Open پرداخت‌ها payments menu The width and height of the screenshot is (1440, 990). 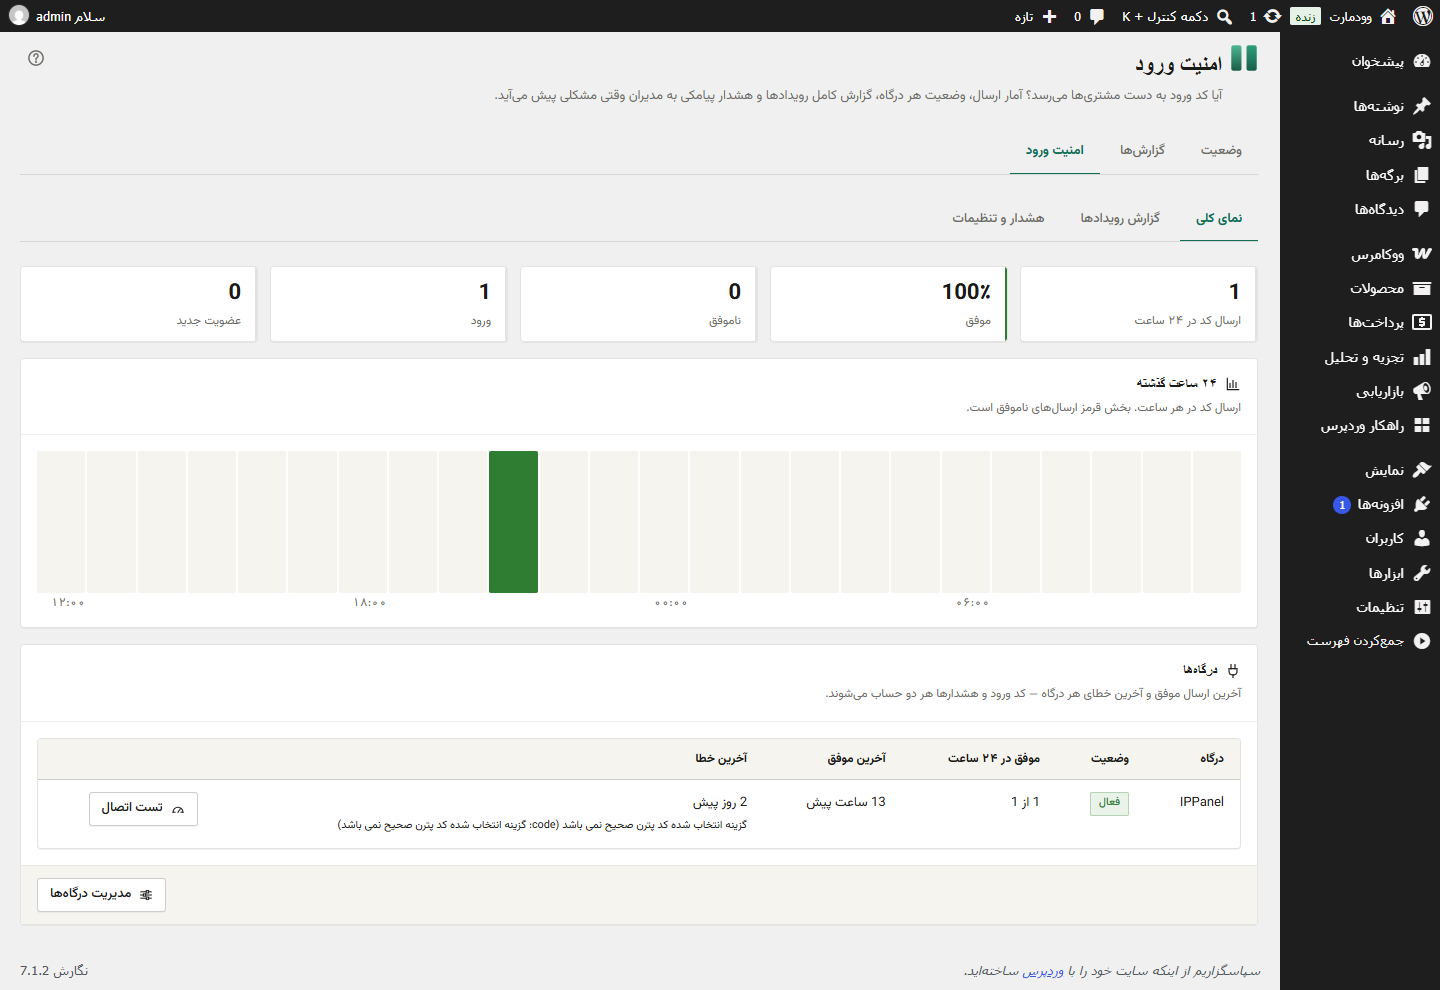pos(1360,322)
